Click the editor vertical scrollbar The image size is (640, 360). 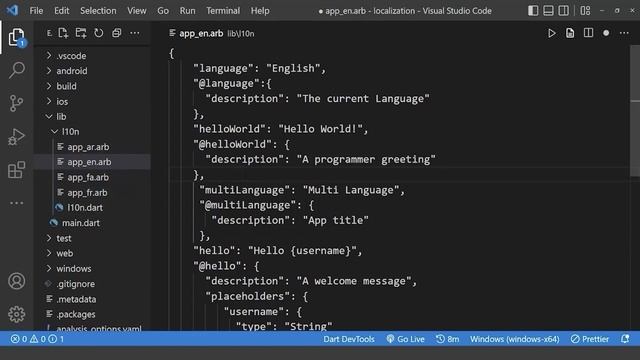635,110
